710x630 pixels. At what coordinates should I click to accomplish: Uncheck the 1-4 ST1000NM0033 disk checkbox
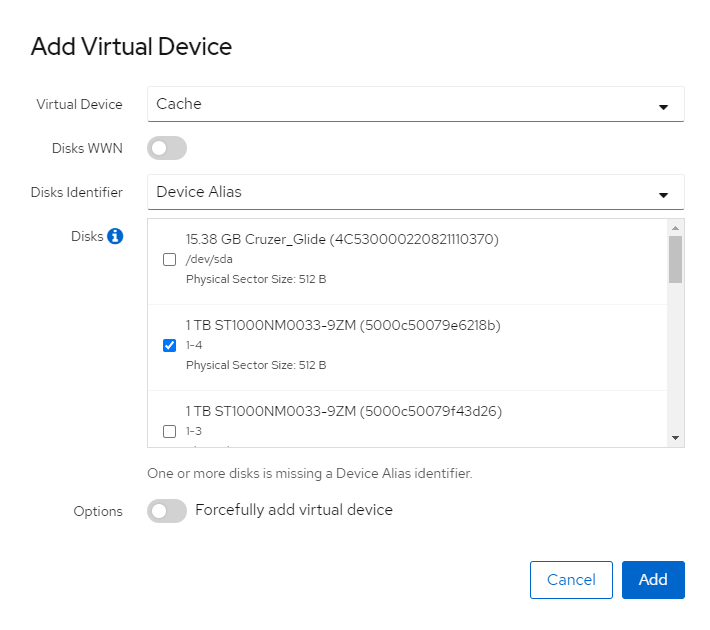click(x=169, y=346)
